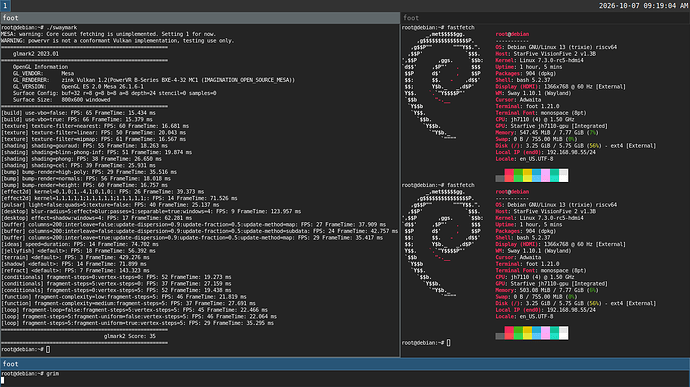The height and width of the screenshot is (387, 690).
Task: Click the prompt cursor below glmark2 Score
Action: click(48, 349)
